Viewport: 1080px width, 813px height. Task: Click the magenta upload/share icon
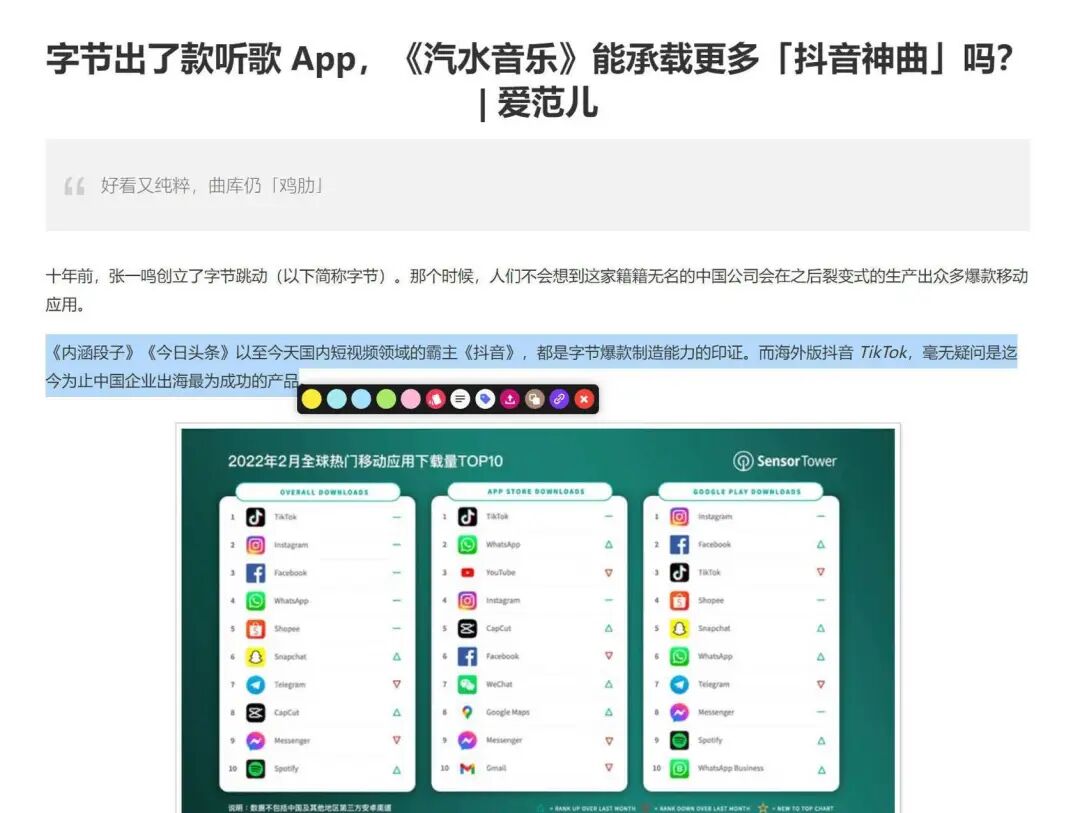pyautogui.click(x=510, y=399)
